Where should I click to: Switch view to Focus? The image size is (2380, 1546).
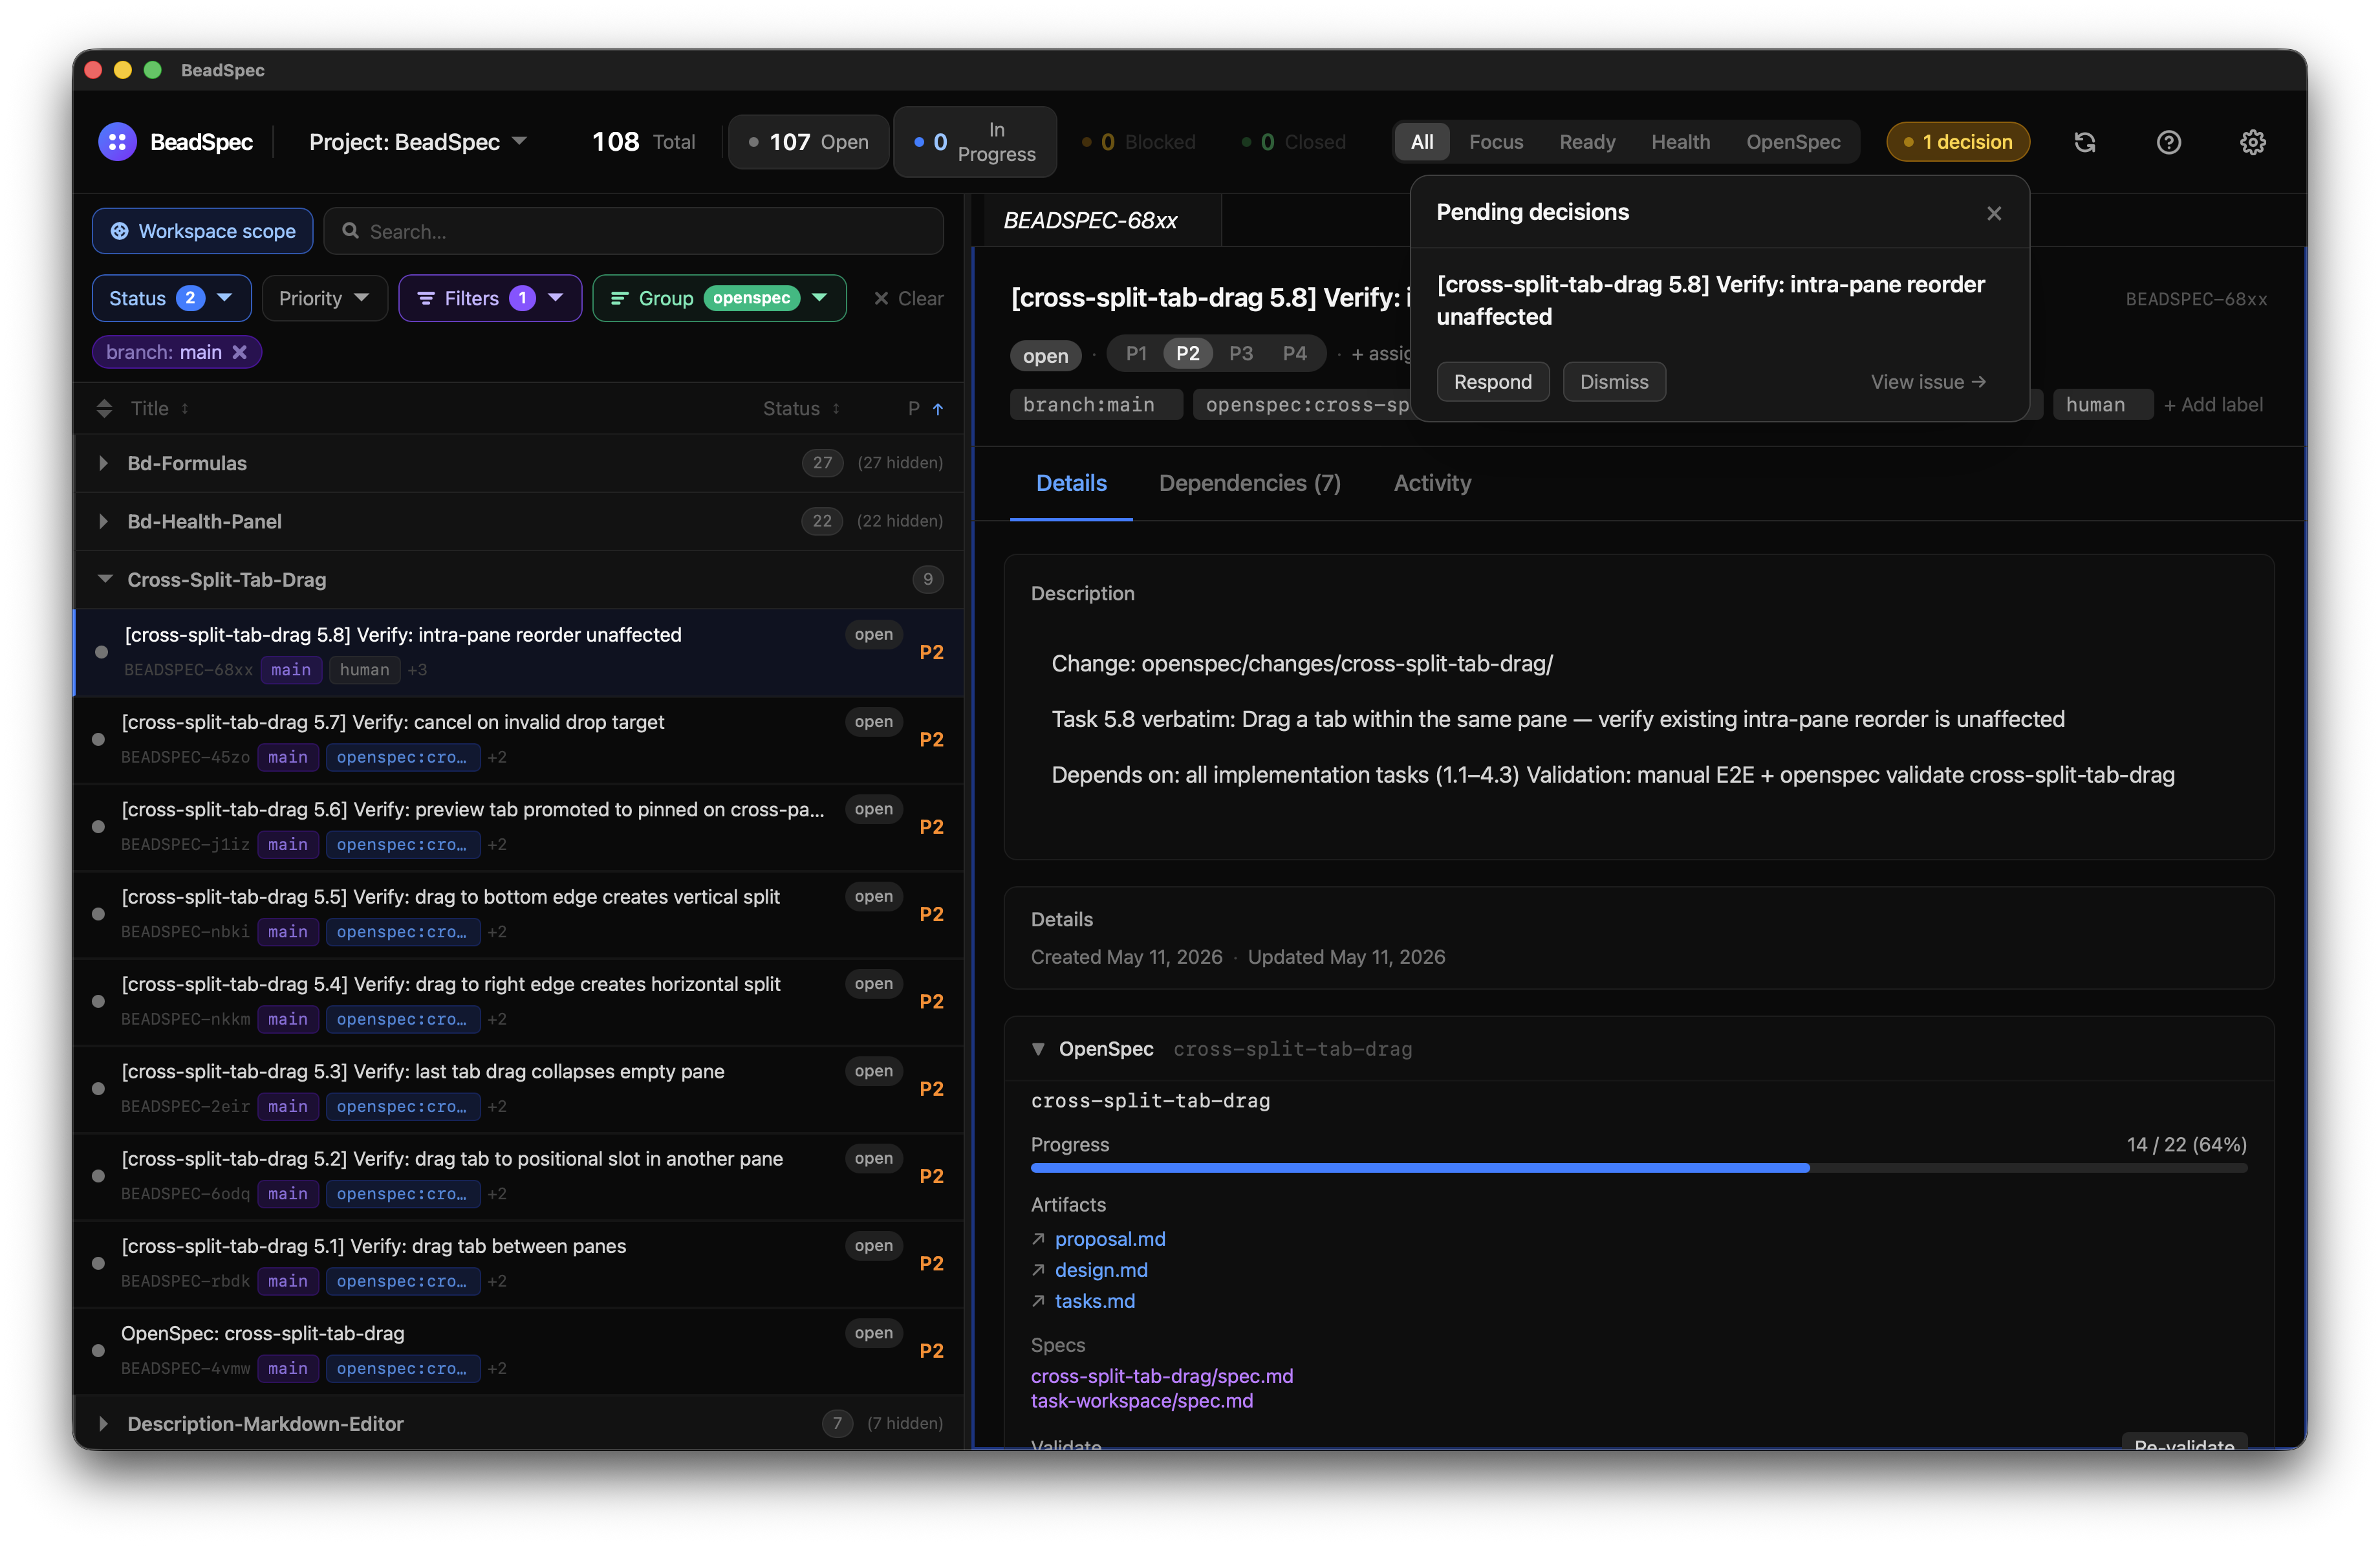point(1496,142)
